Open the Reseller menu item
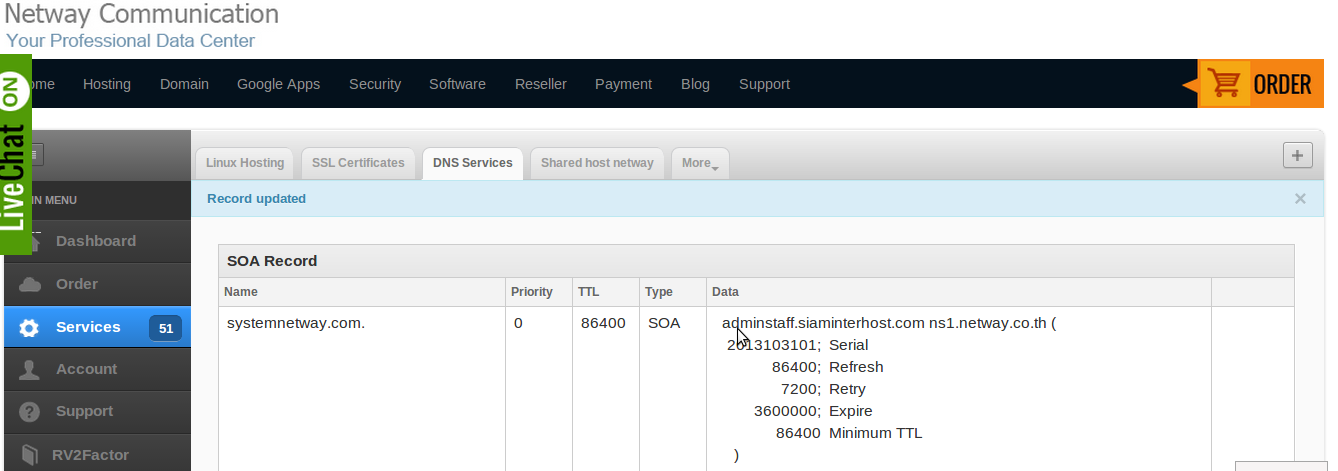1338x471 pixels. pos(540,84)
